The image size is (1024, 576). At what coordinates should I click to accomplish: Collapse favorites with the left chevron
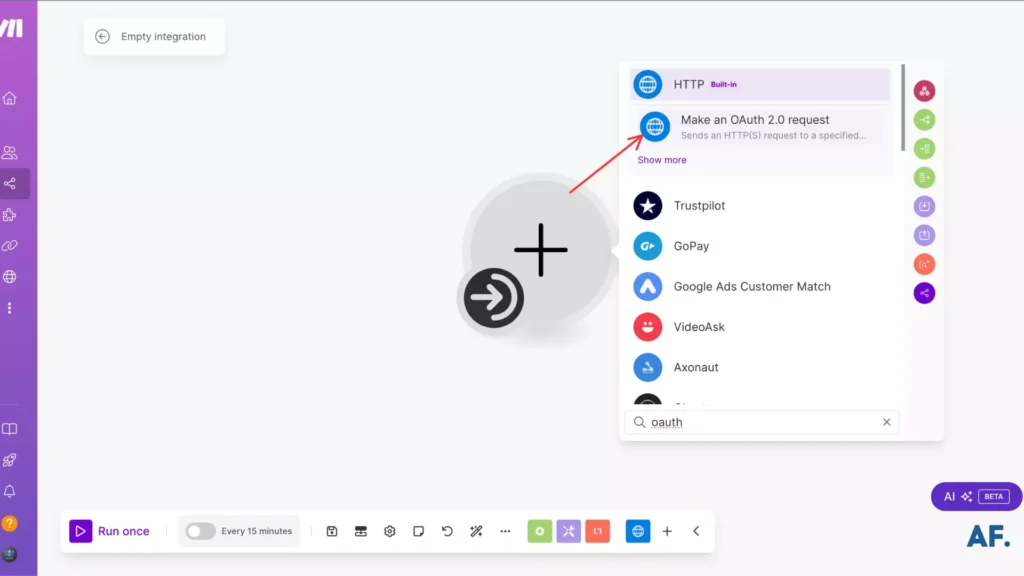[x=696, y=531]
